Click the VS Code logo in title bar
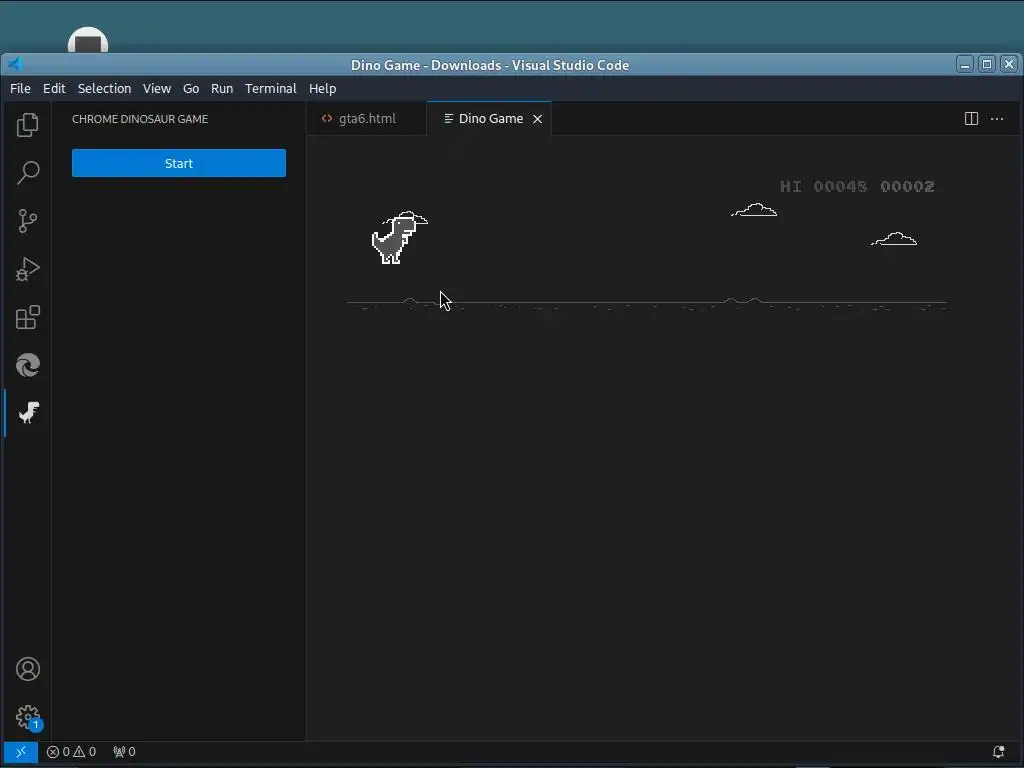The height and width of the screenshot is (768, 1024). click(15, 64)
